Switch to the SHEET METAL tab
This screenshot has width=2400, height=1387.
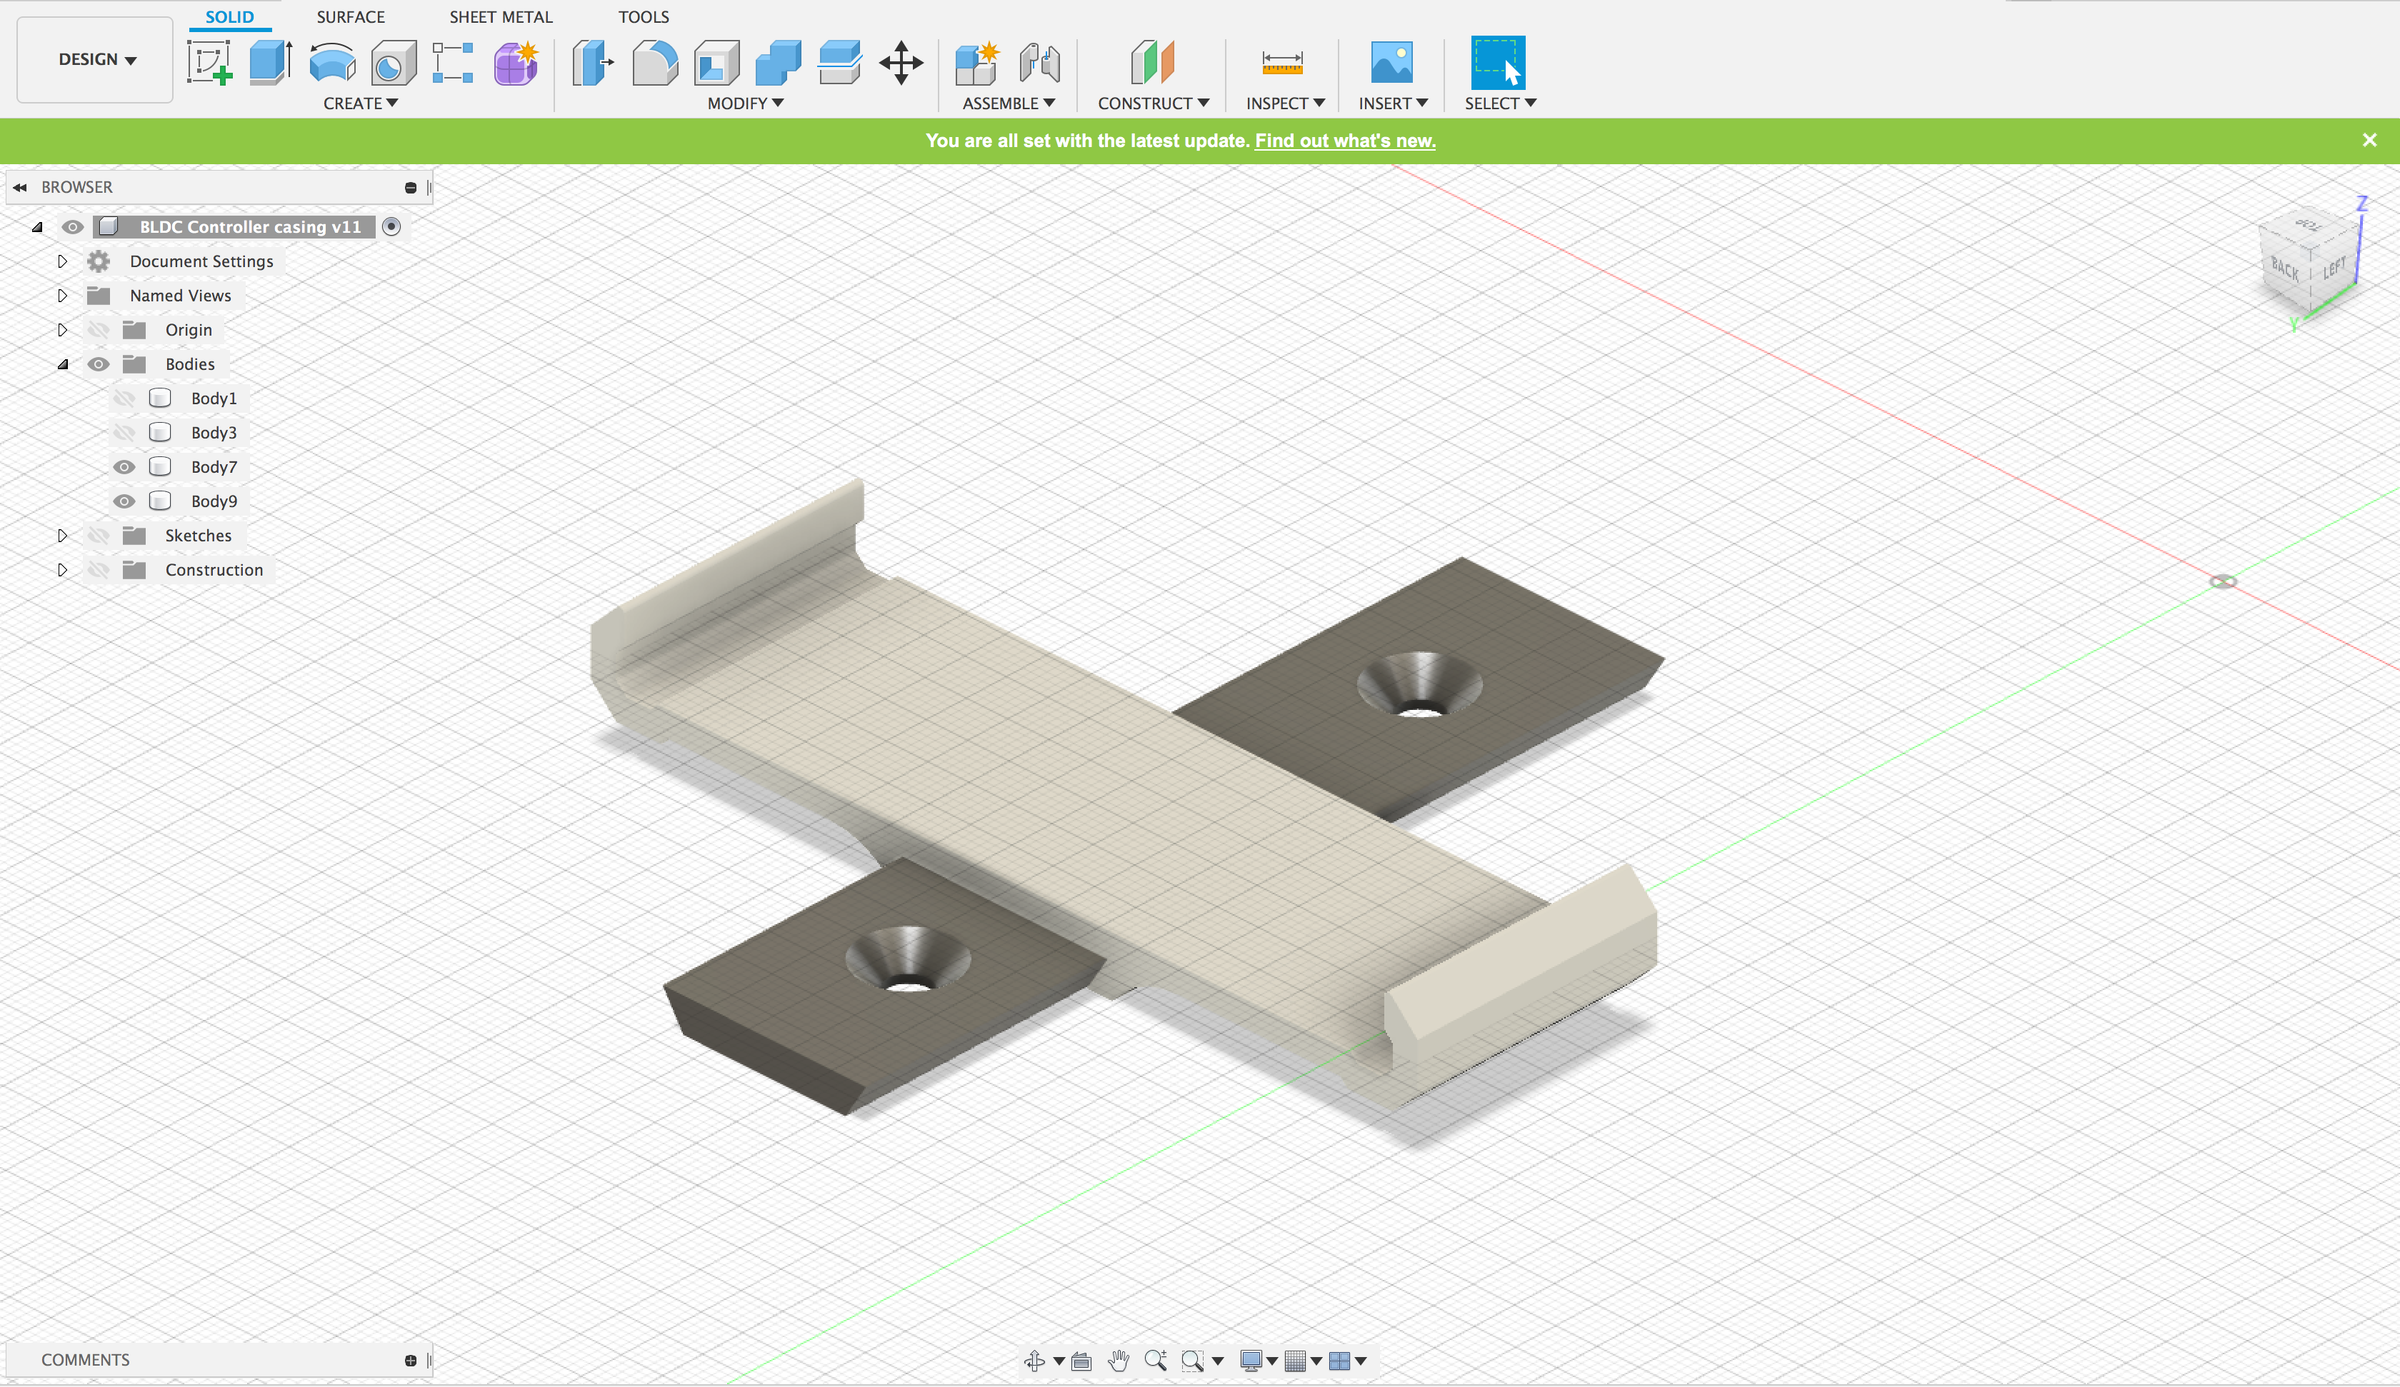pyautogui.click(x=500, y=17)
